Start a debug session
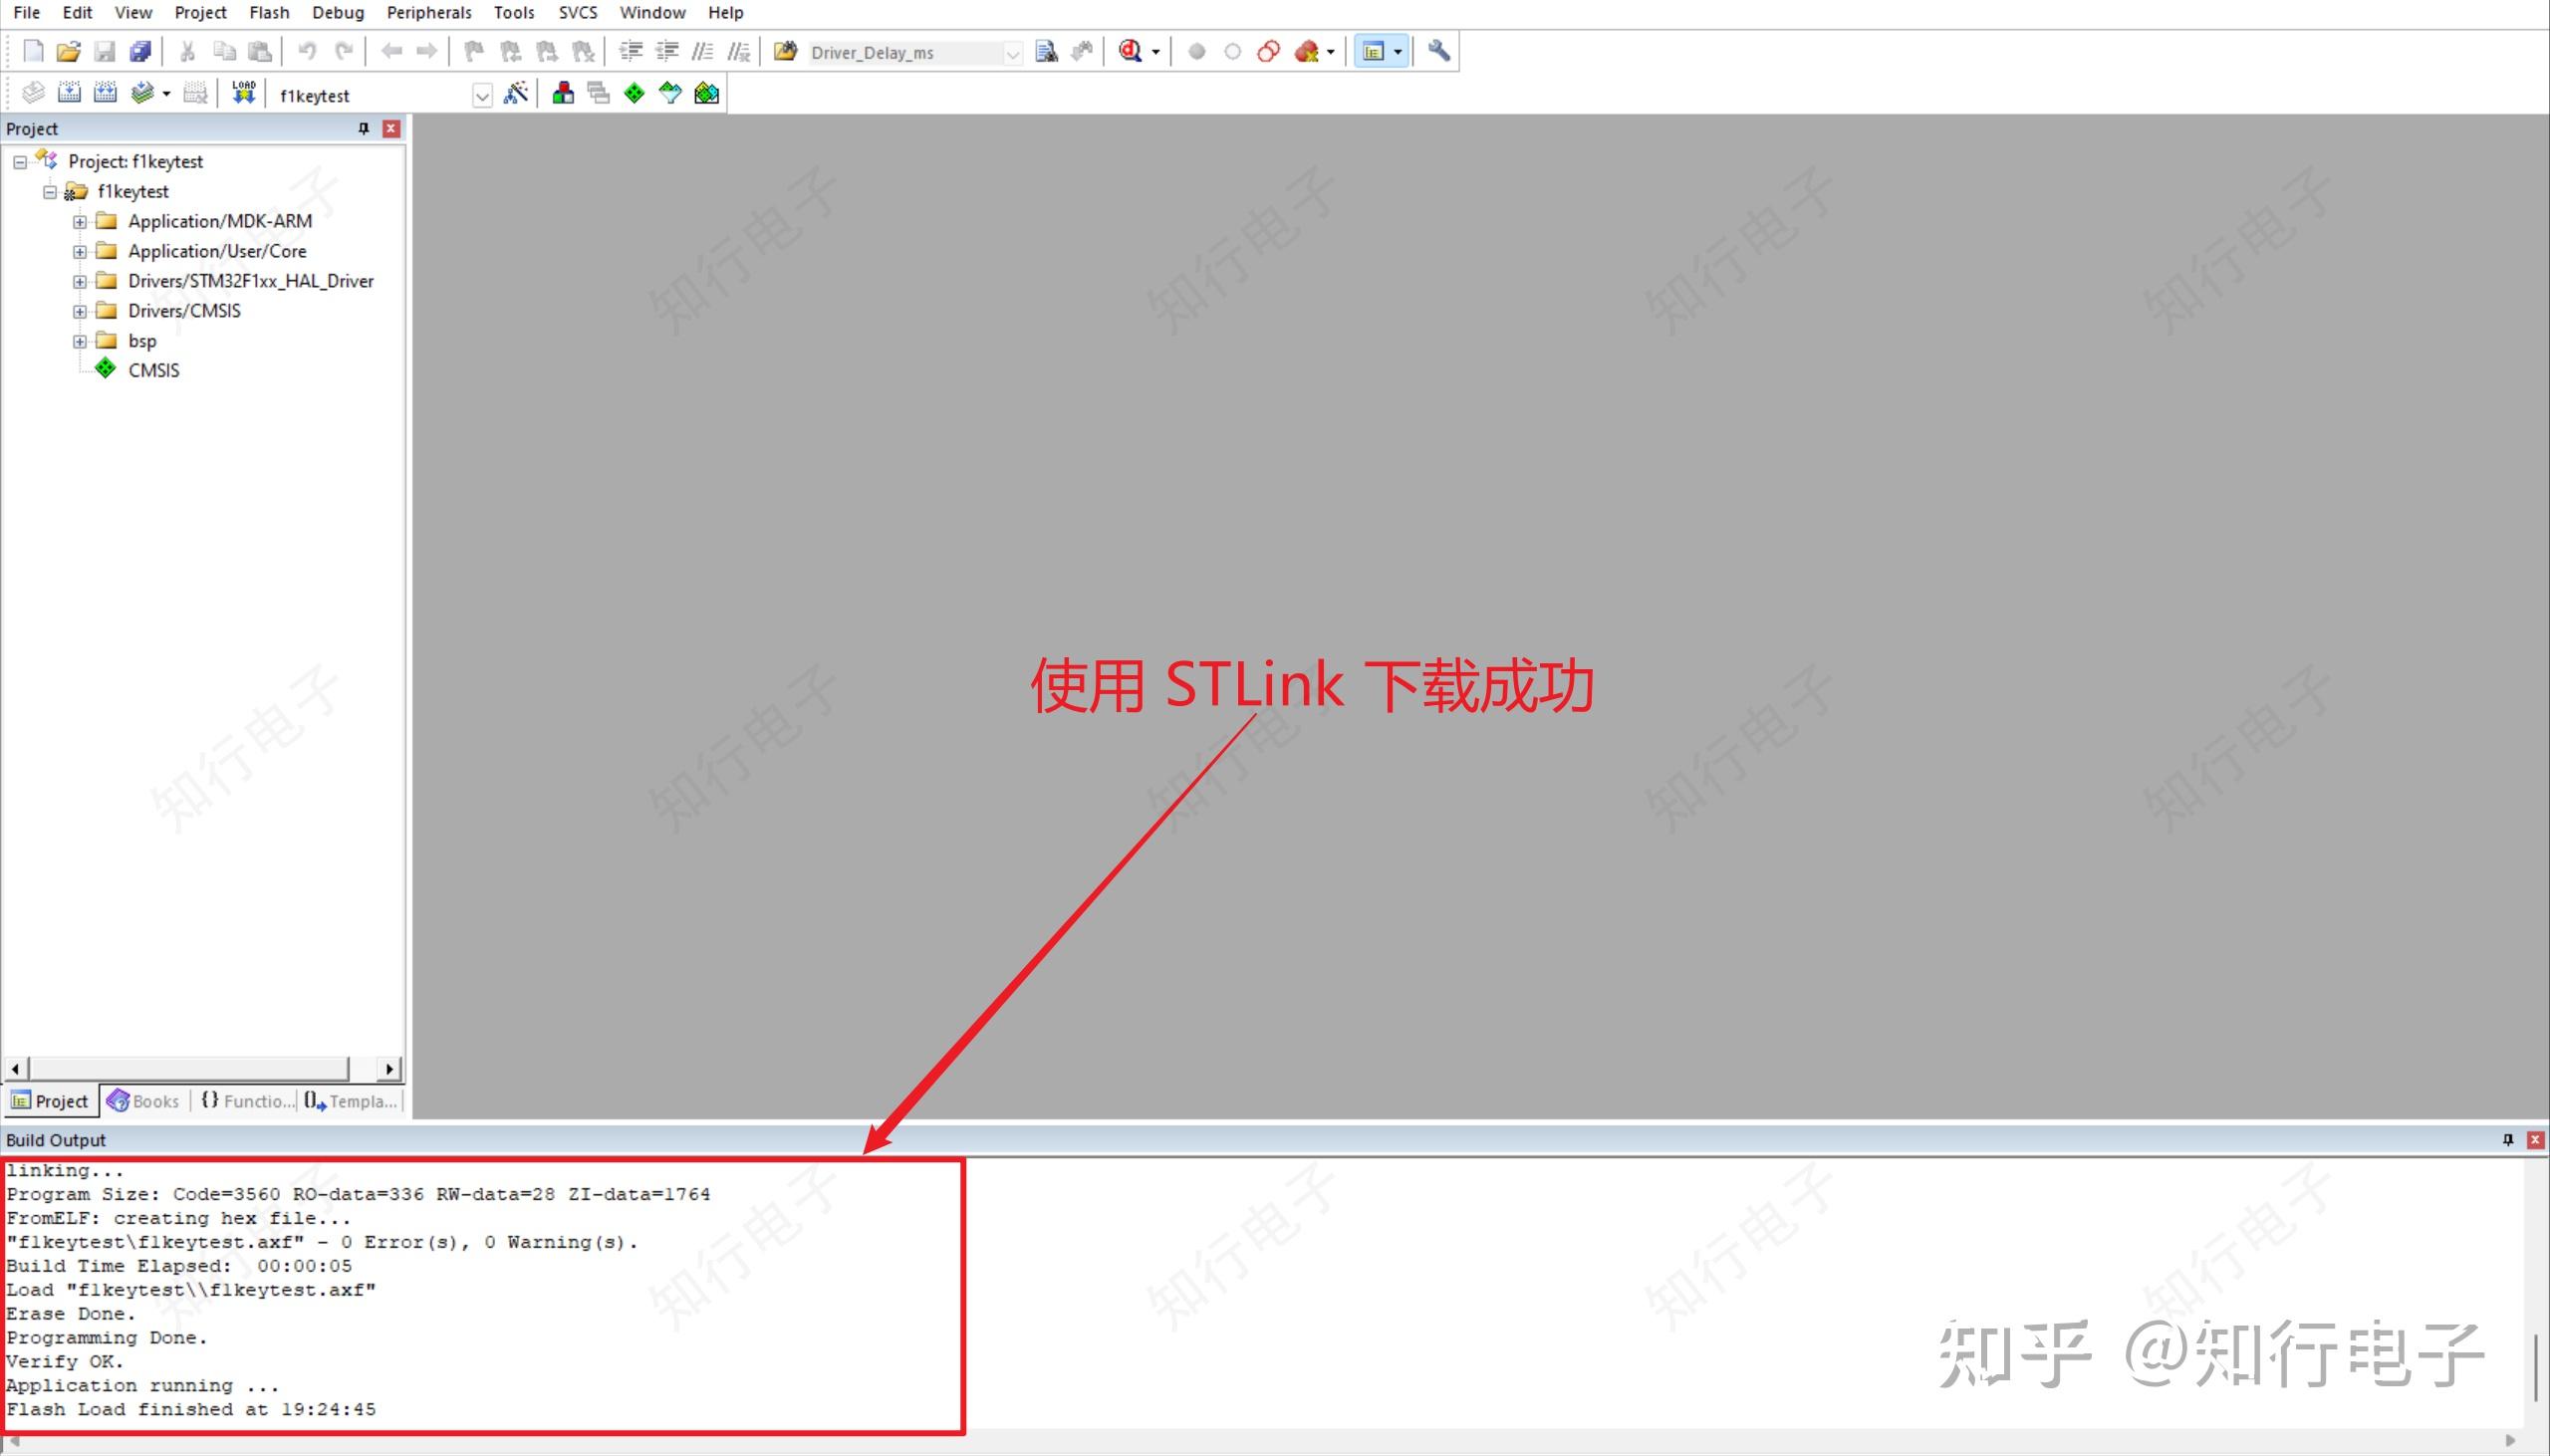 pos(1133,50)
